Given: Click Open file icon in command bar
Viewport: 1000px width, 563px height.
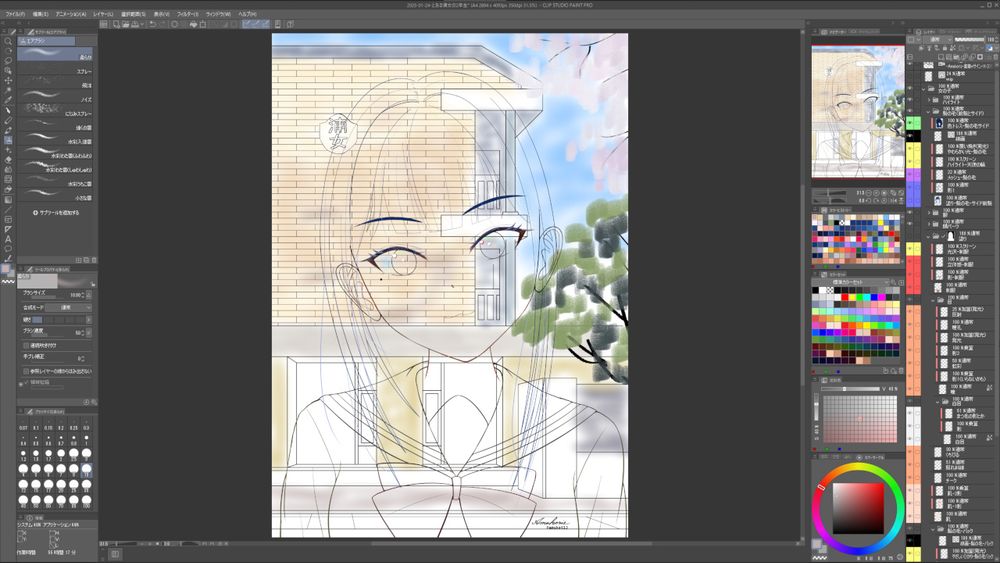Looking at the screenshot, I should (x=126, y=24).
